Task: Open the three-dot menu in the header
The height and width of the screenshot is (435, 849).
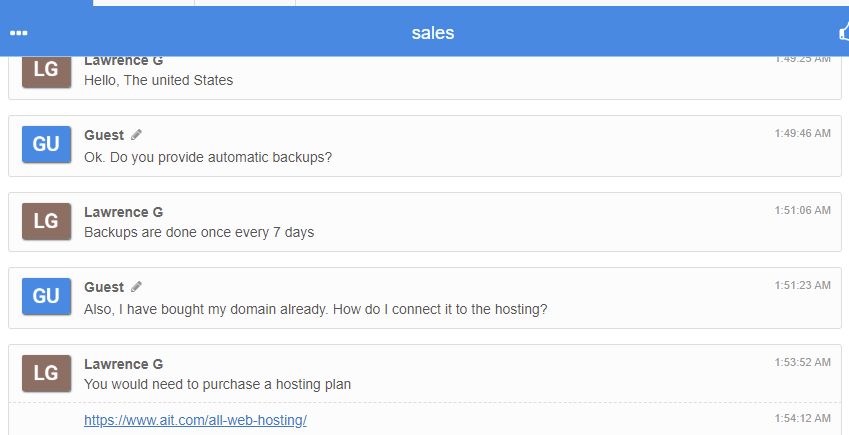Action: coord(18,33)
